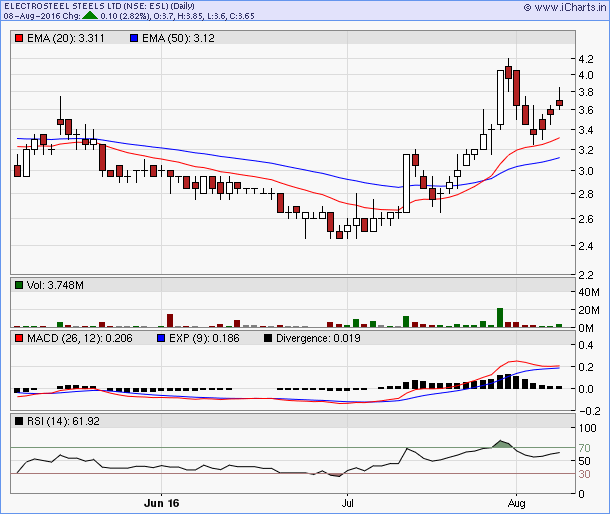610x514 pixels.
Task: Click the black Divergence legend swatch
Action: coord(268,338)
